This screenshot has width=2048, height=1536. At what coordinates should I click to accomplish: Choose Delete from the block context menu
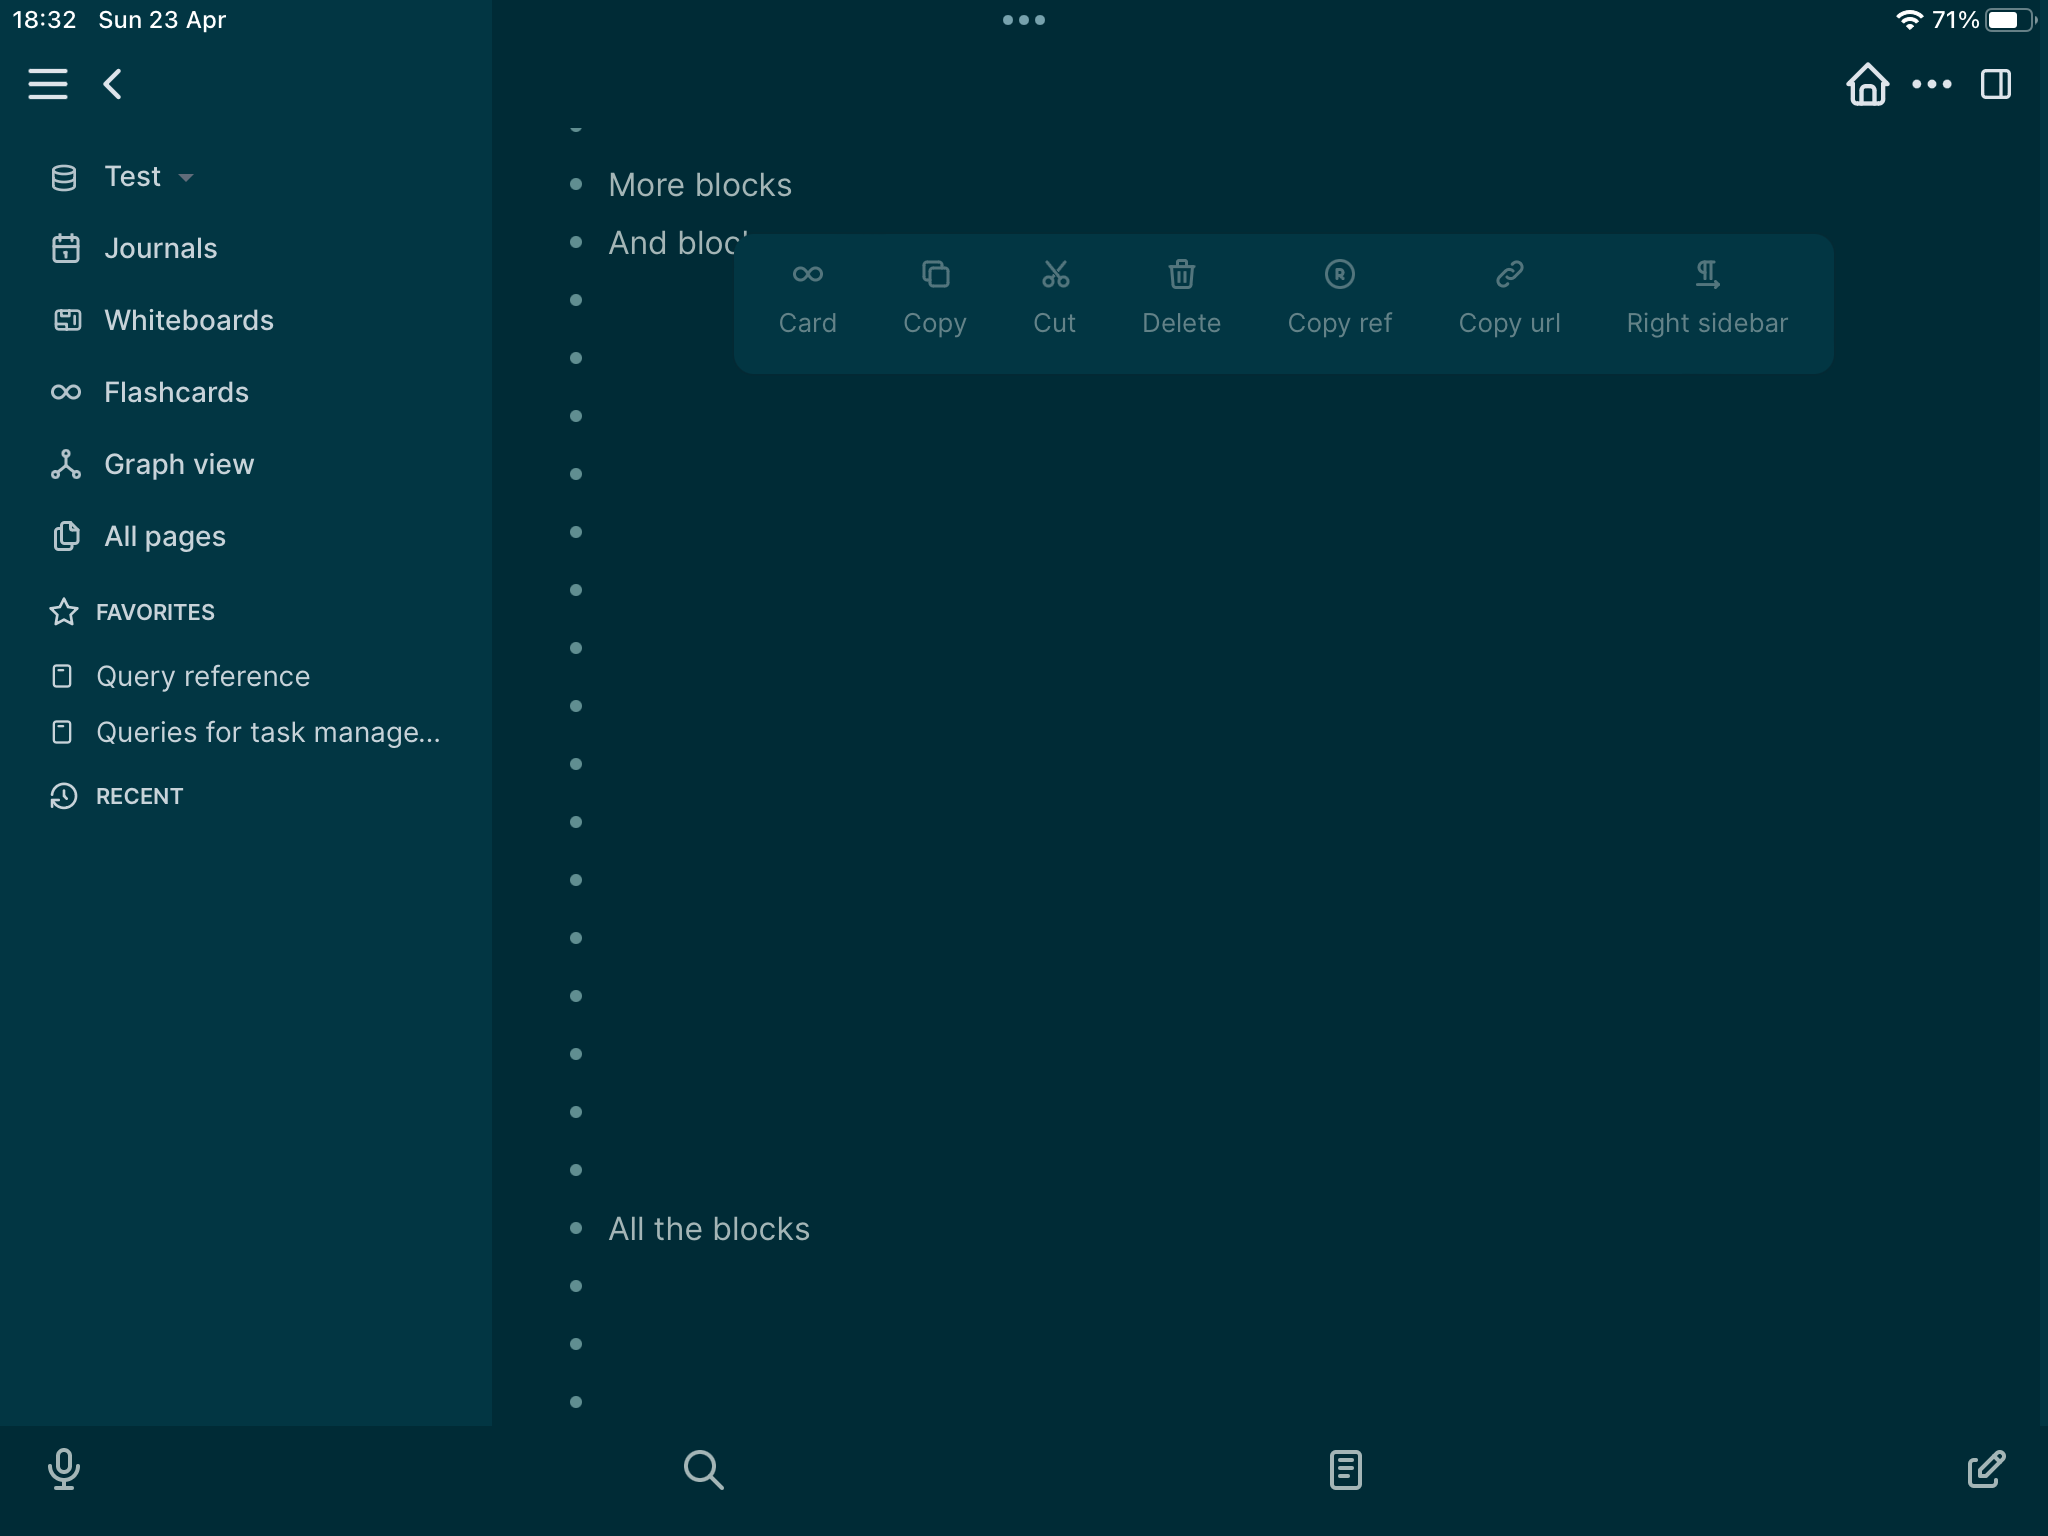point(1182,298)
